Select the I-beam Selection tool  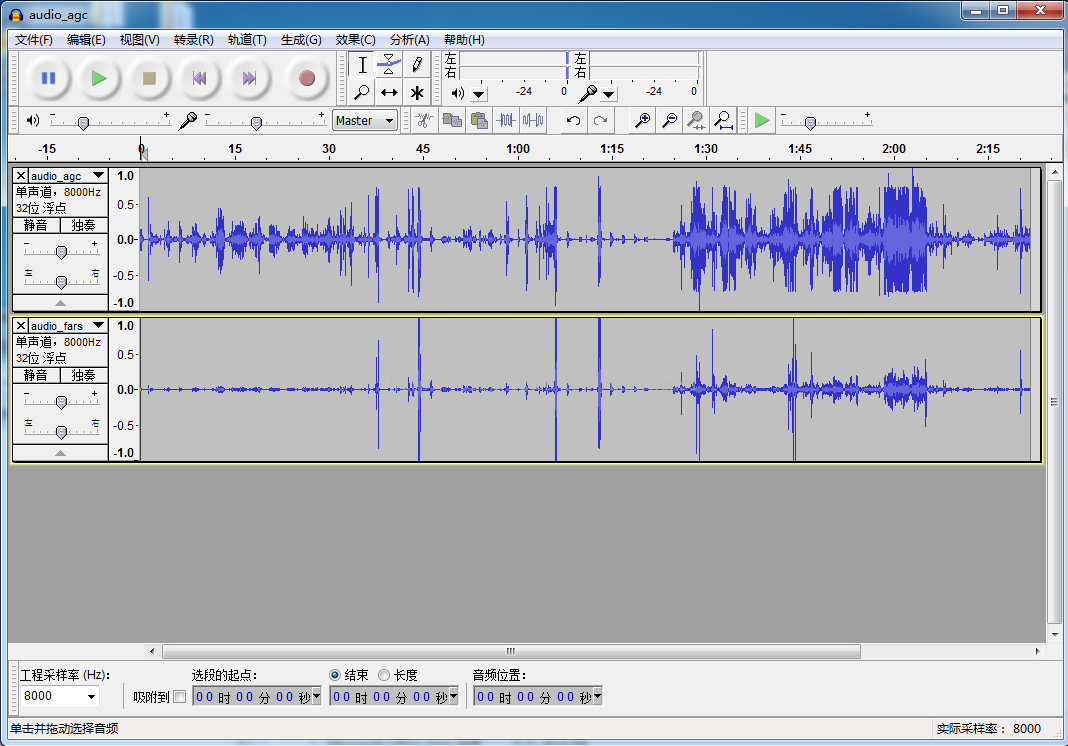pos(362,65)
